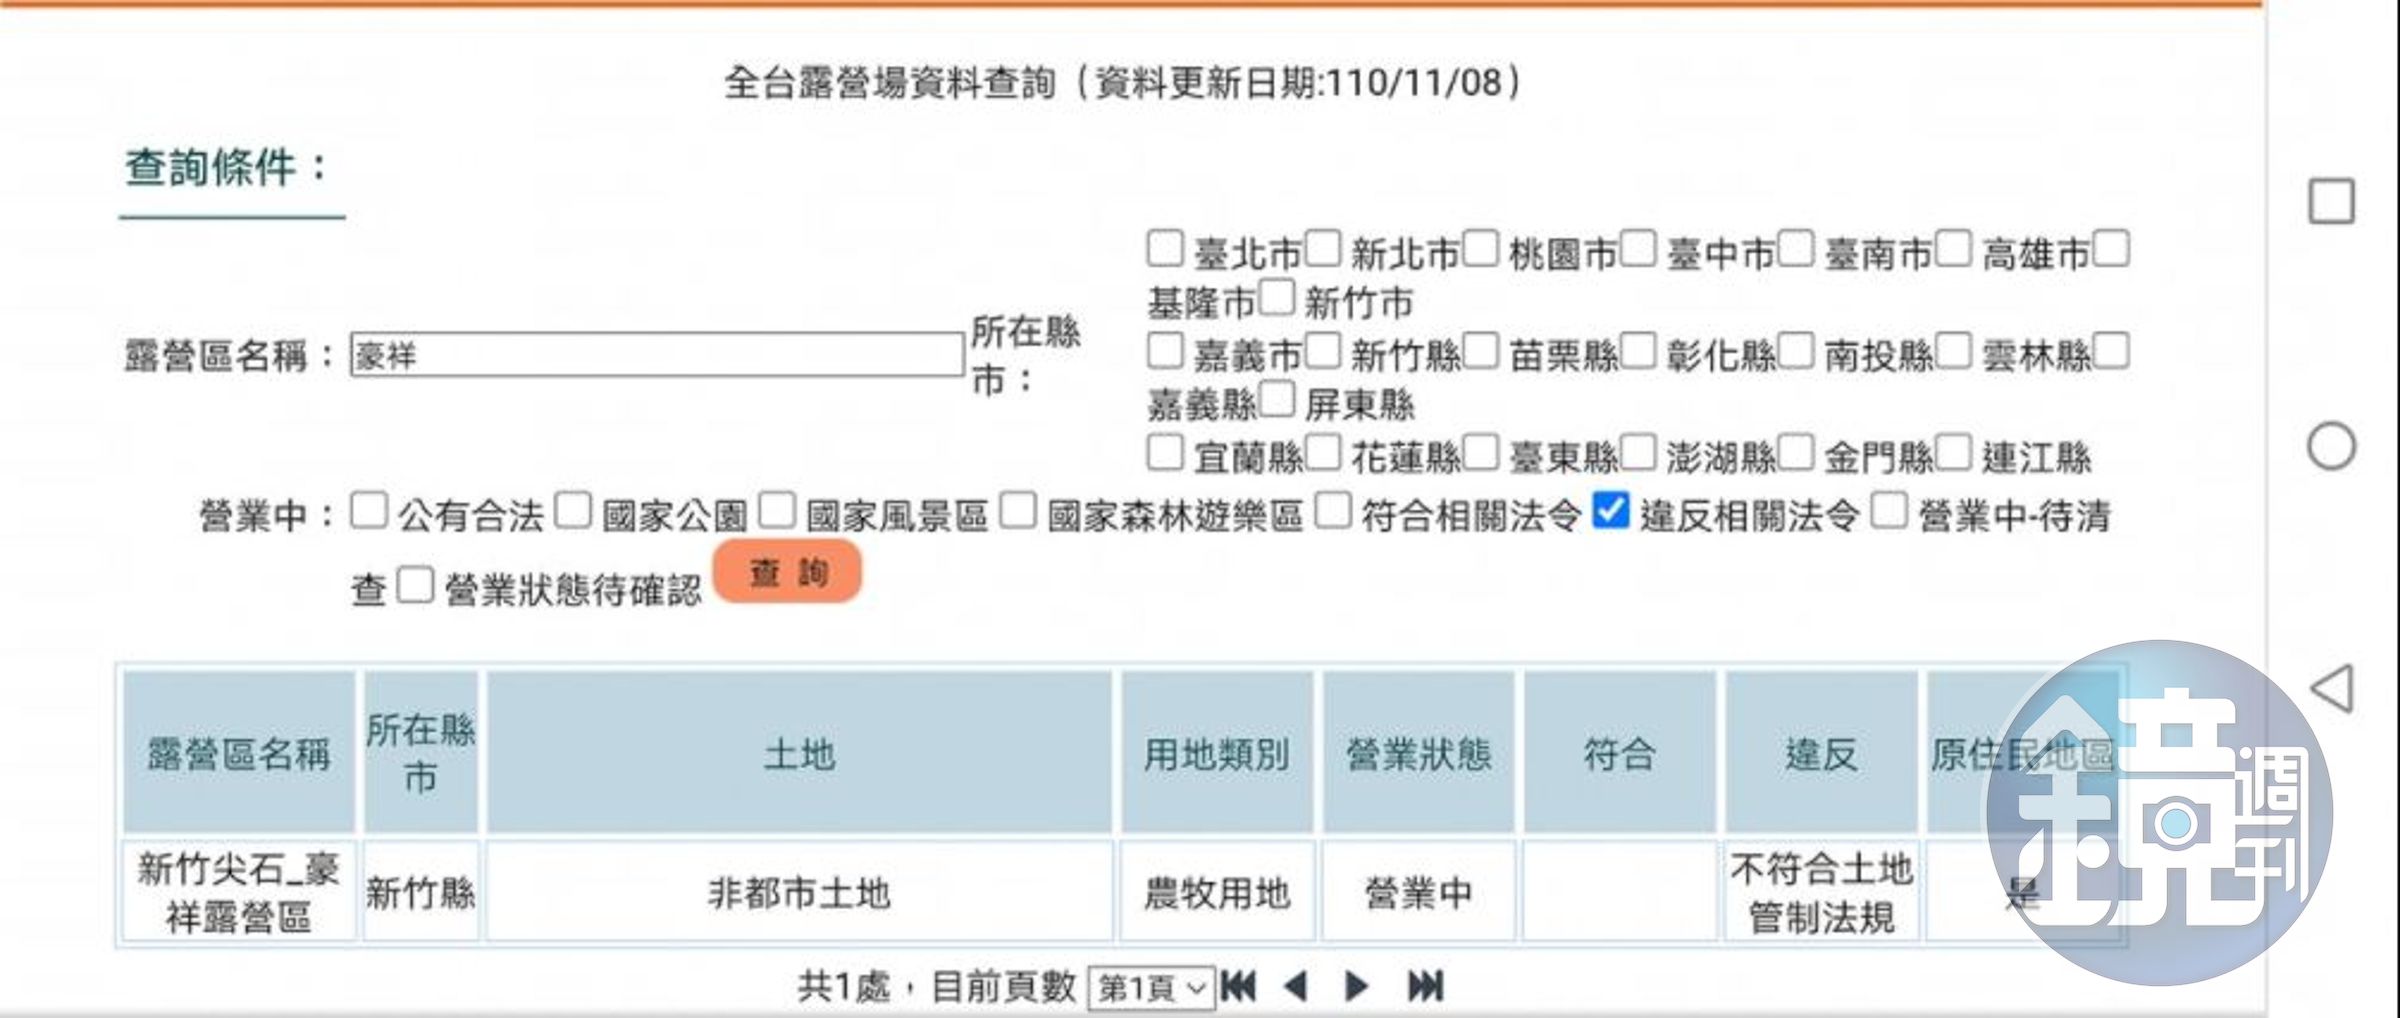The height and width of the screenshot is (1018, 2400).
Task: Go to the next results page arrow
Action: click(1356, 987)
